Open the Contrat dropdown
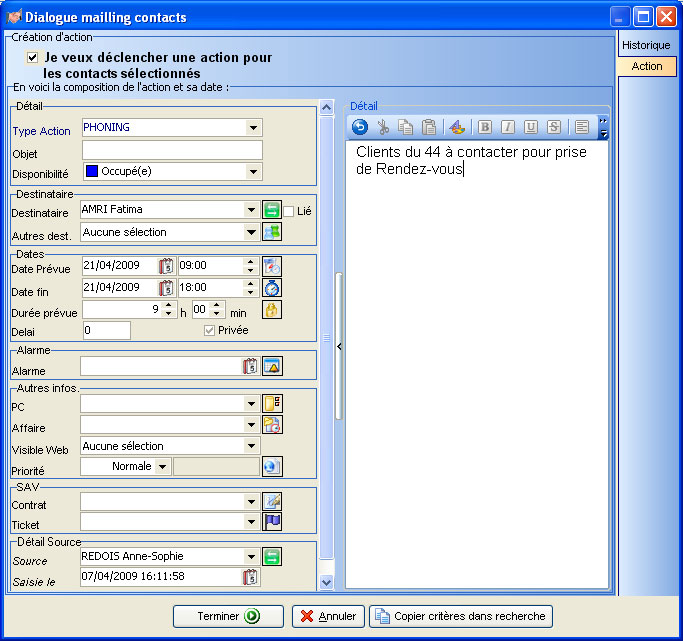 click(251, 502)
